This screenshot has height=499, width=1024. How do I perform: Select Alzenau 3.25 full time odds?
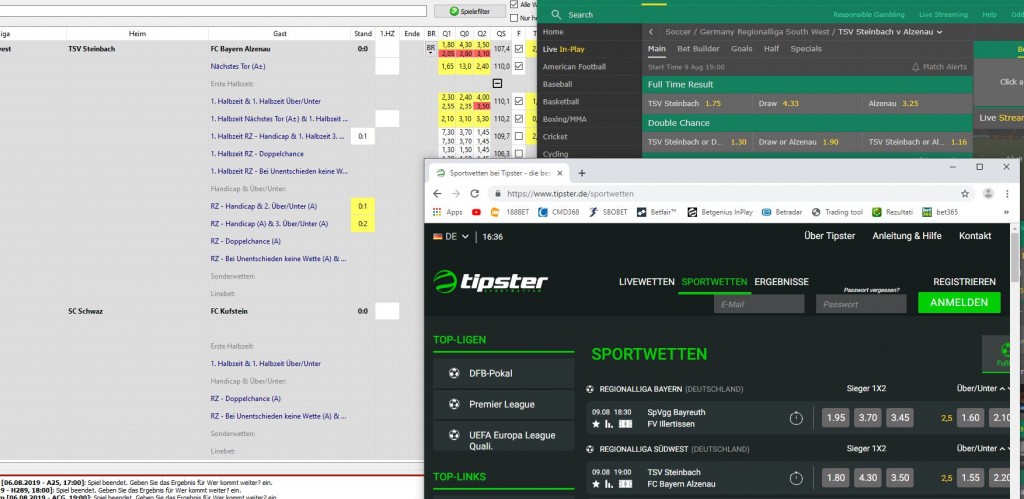(x=917, y=103)
